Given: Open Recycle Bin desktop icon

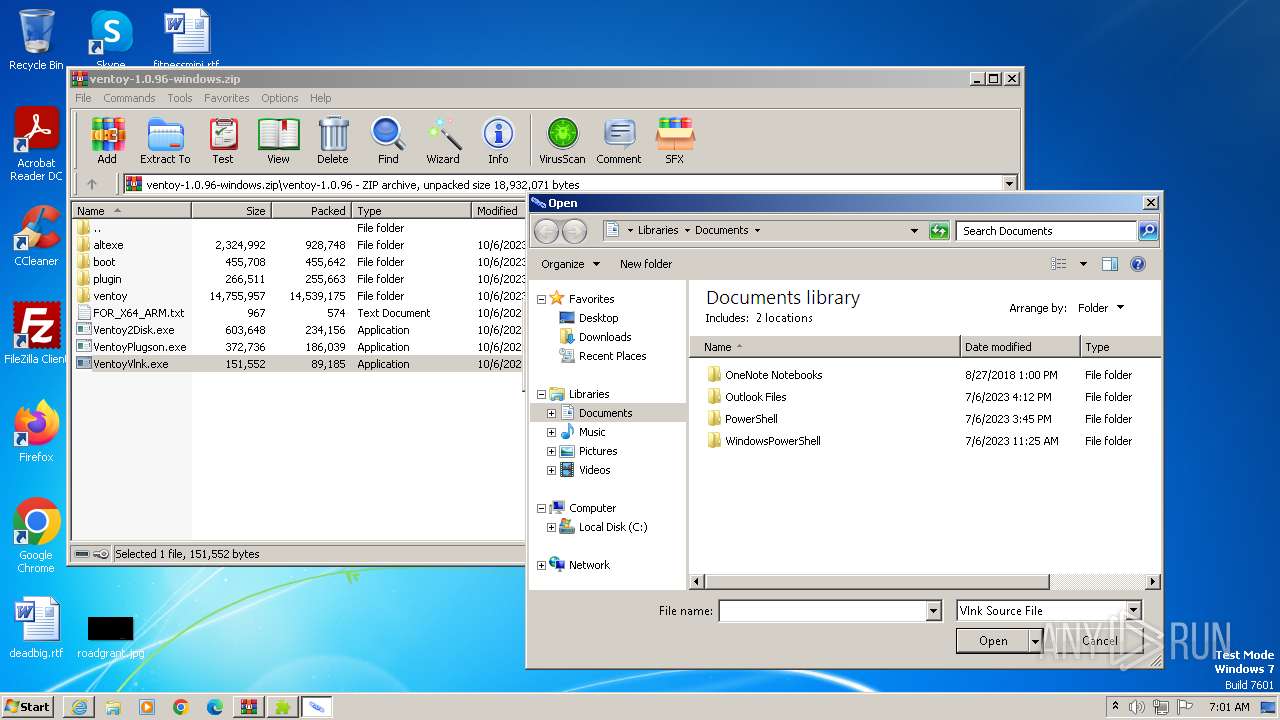Looking at the screenshot, I should 36,40.
